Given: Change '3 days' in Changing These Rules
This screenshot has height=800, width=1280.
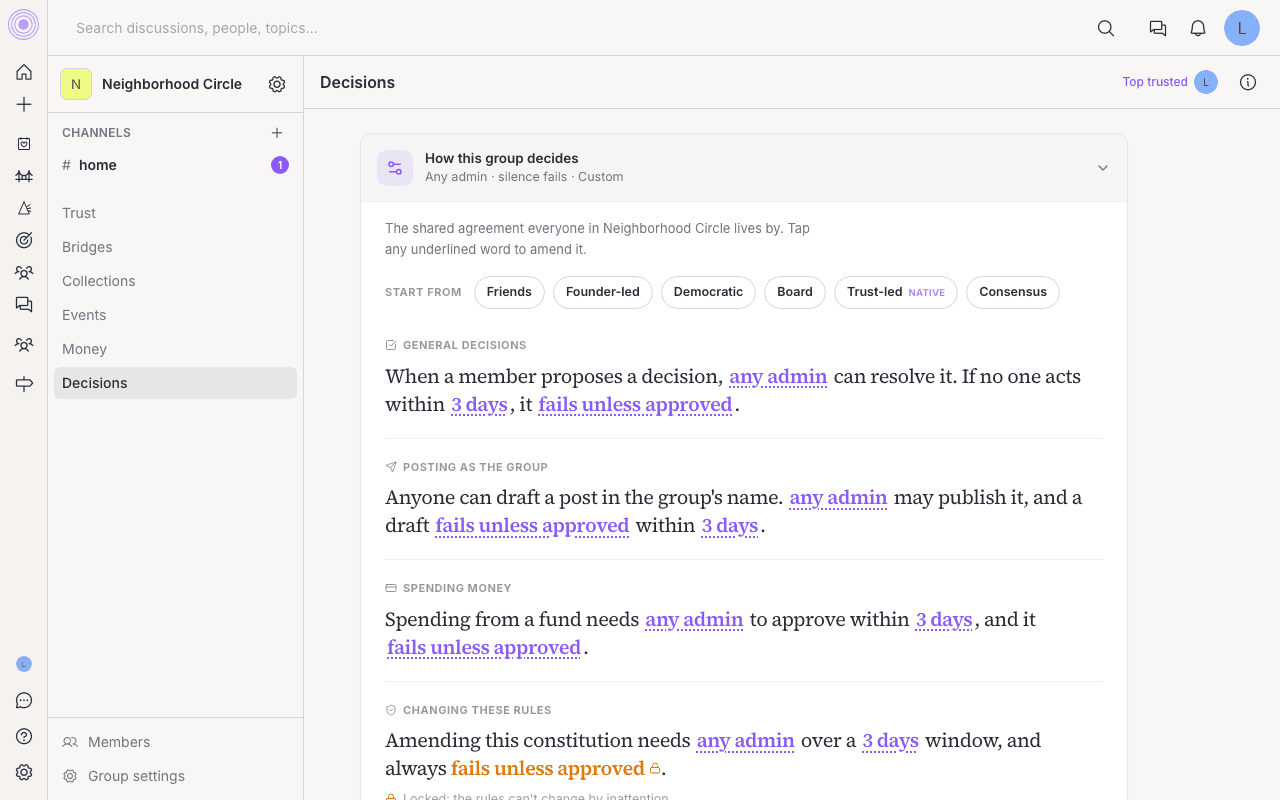Looking at the screenshot, I should [x=890, y=741].
